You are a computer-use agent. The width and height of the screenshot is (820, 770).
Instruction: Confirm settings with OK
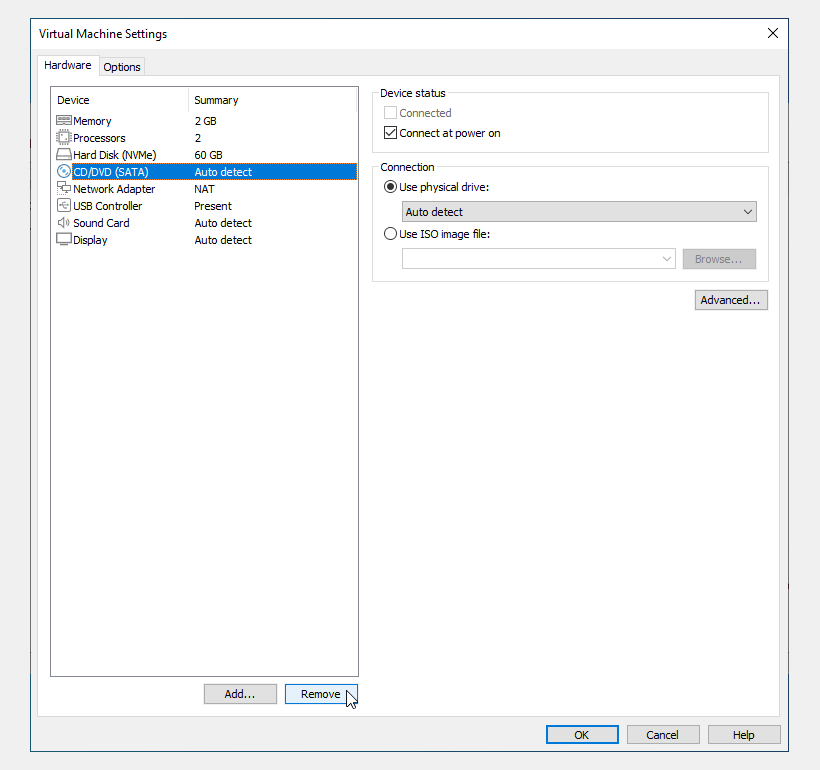pyautogui.click(x=582, y=735)
